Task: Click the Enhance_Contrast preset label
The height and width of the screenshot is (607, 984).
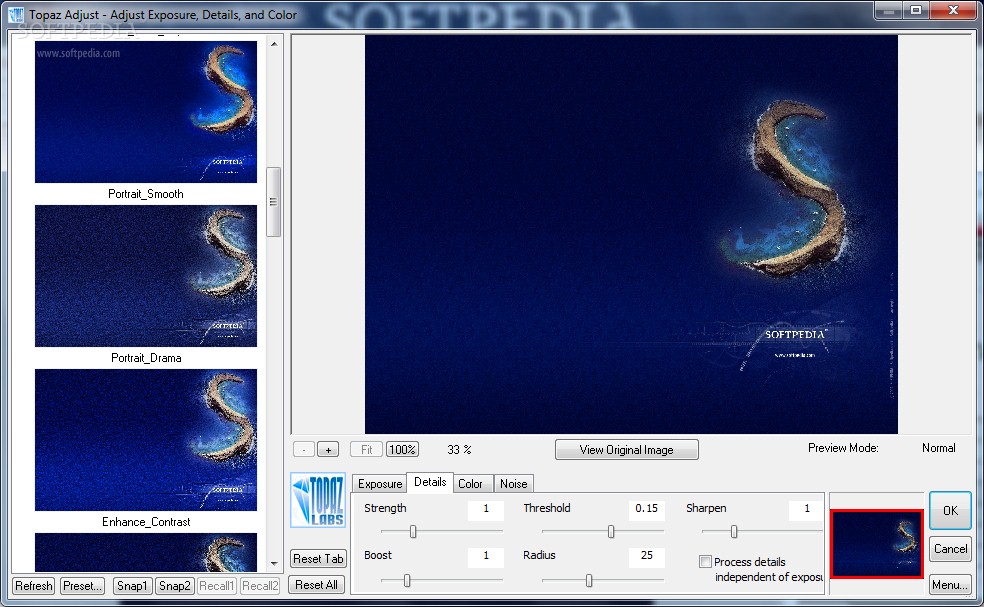Action: coord(146,522)
